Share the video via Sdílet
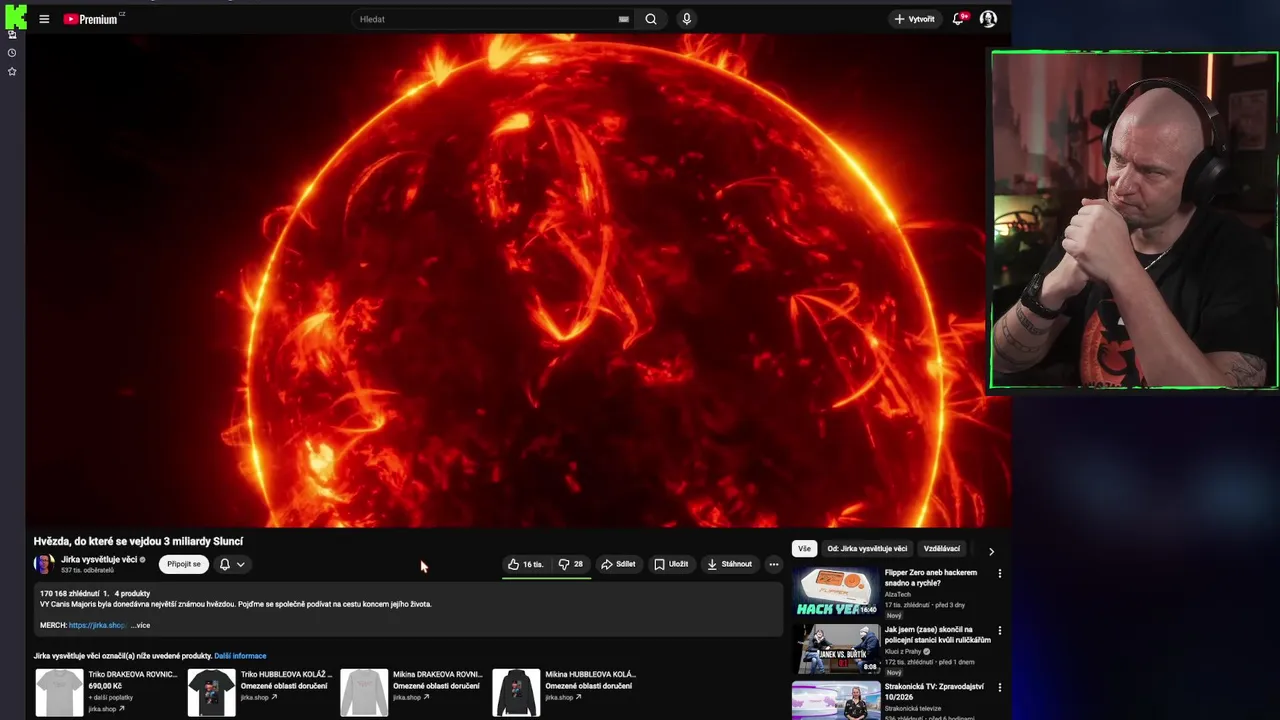 click(618, 564)
